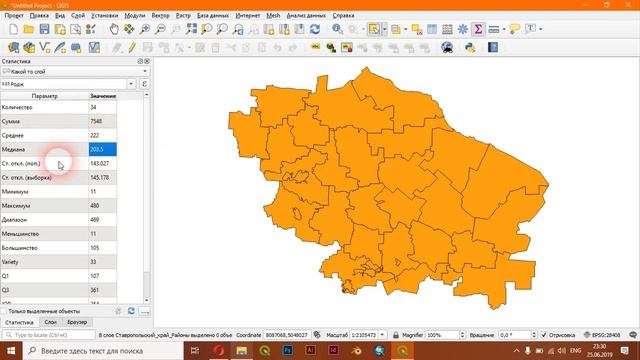Click the Coordinate input field
Viewport: 640px width, 360px height.
point(287,335)
